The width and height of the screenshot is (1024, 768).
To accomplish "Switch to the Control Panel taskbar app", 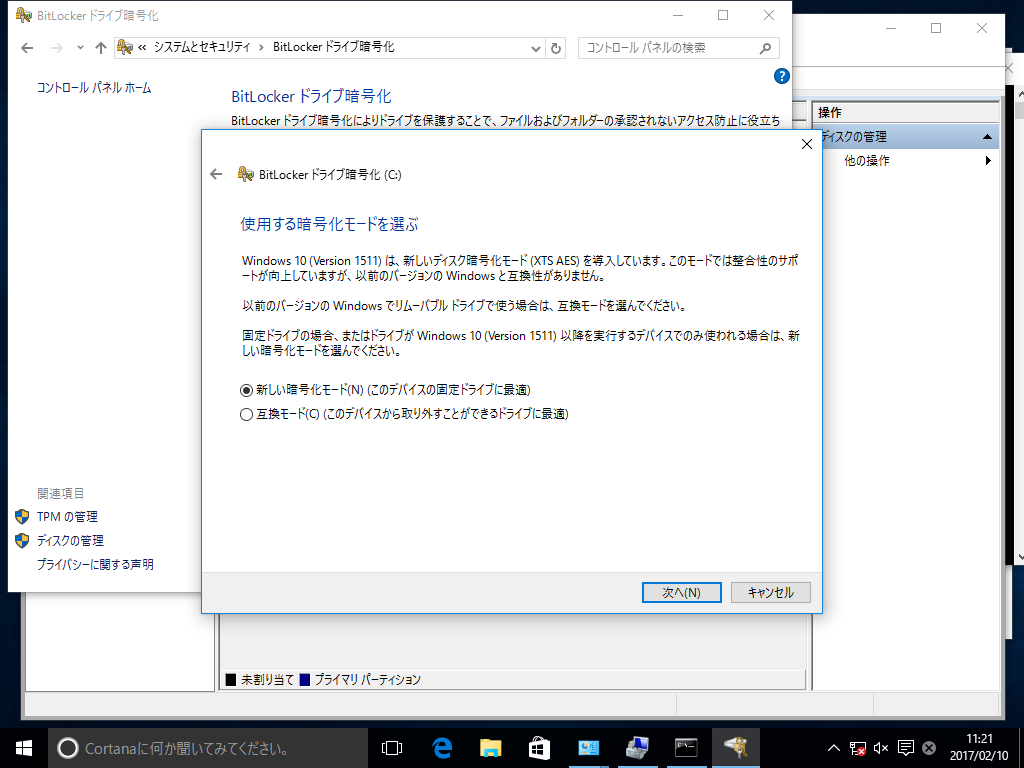I will [588, 748].
